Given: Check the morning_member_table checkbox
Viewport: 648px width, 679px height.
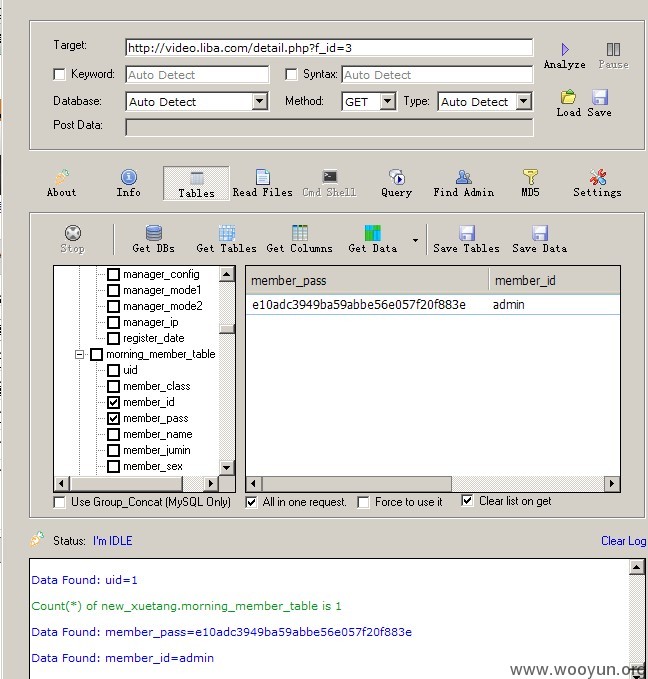Looking at the screenshot, I should (97, 354).
